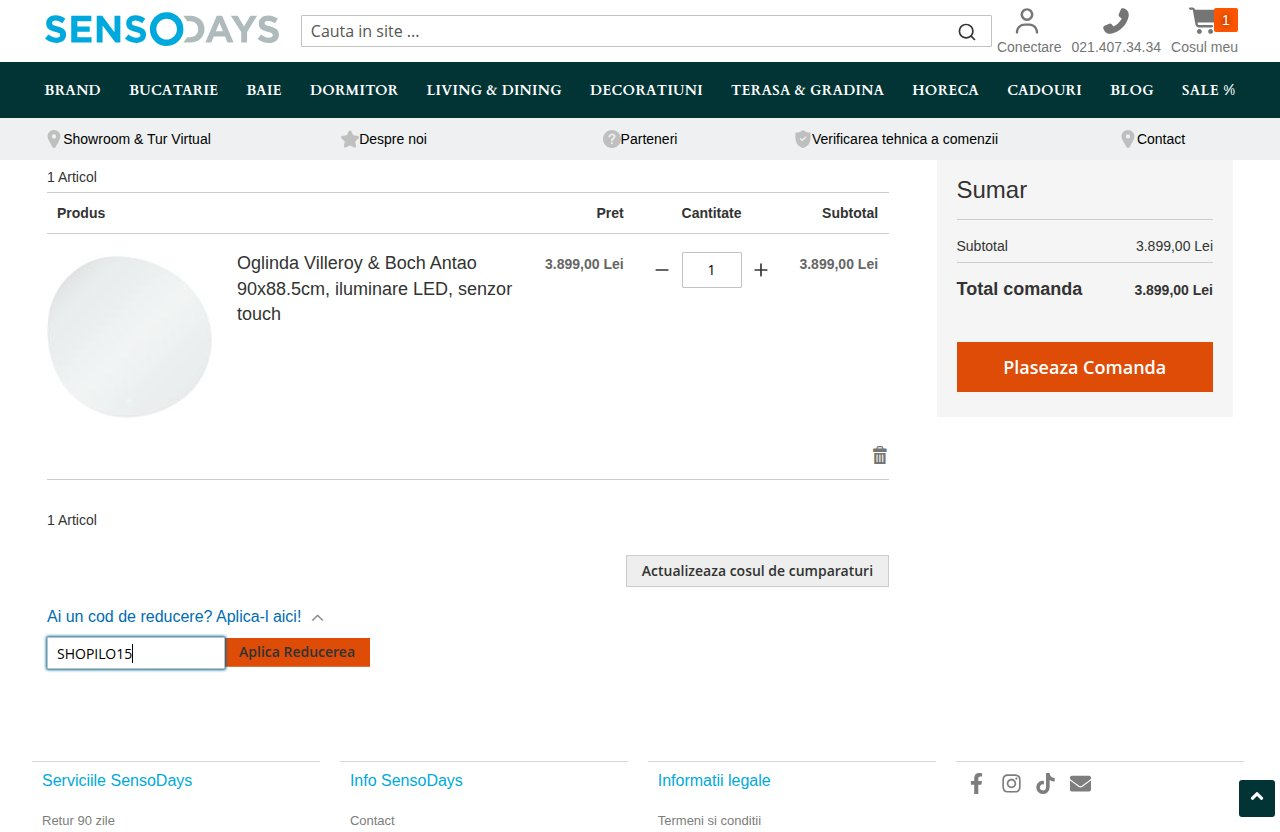Screen dimensions: 1280x832
Task: Open the TERASA & GRADINA menu
Action: tap(807, 90)
